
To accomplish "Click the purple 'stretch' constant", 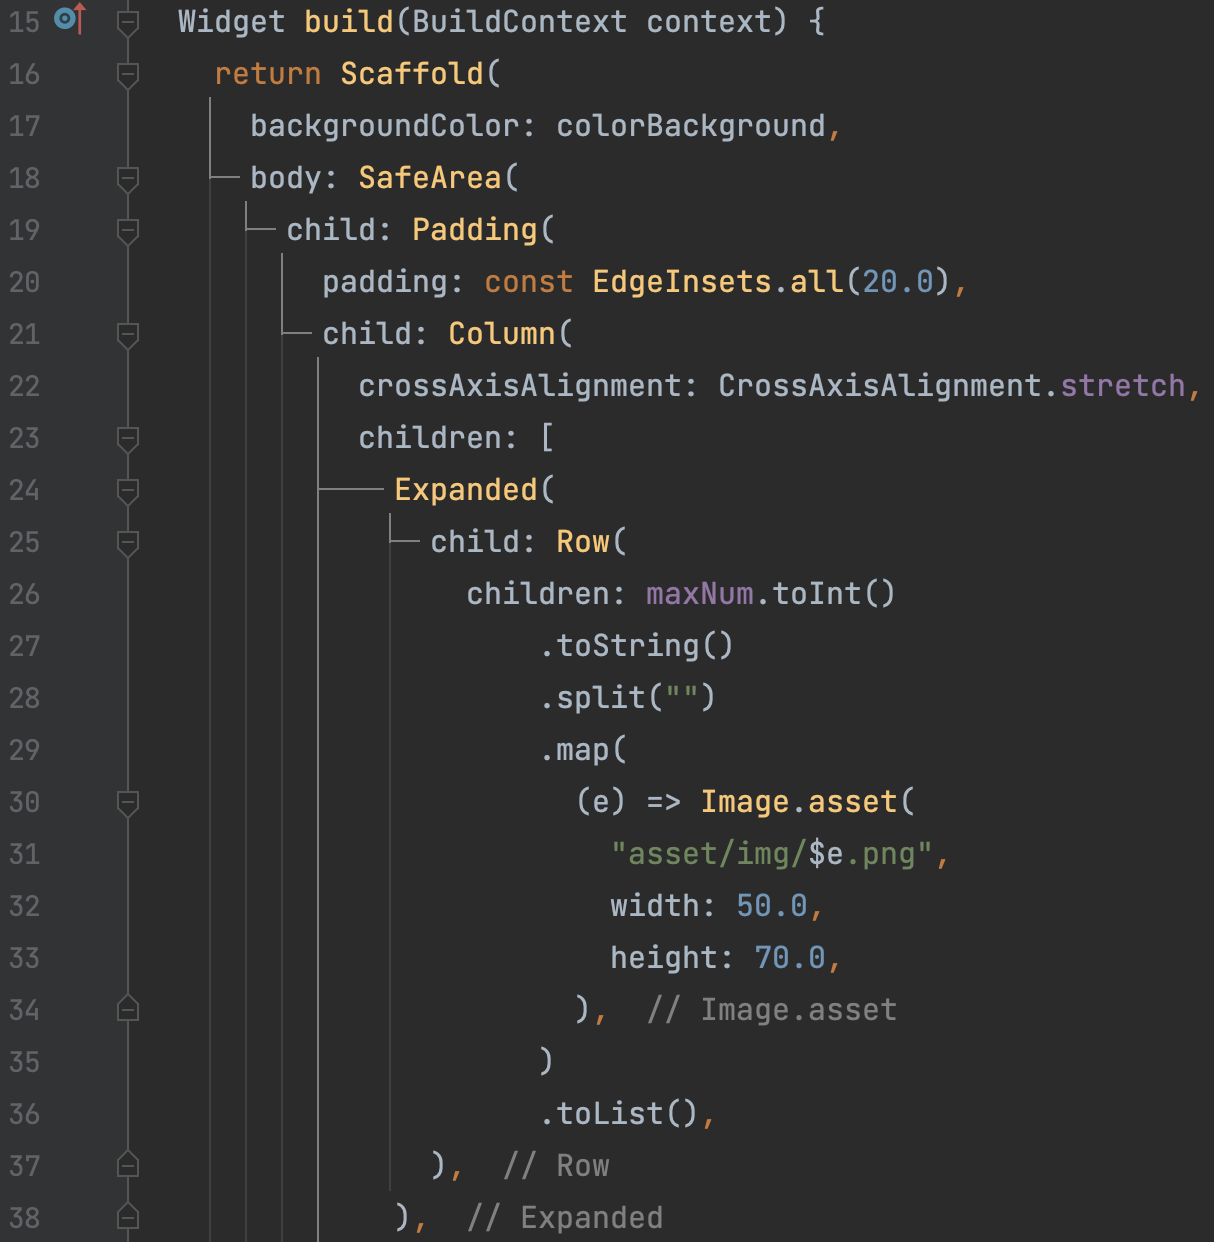I will [x=1123, y=386].
